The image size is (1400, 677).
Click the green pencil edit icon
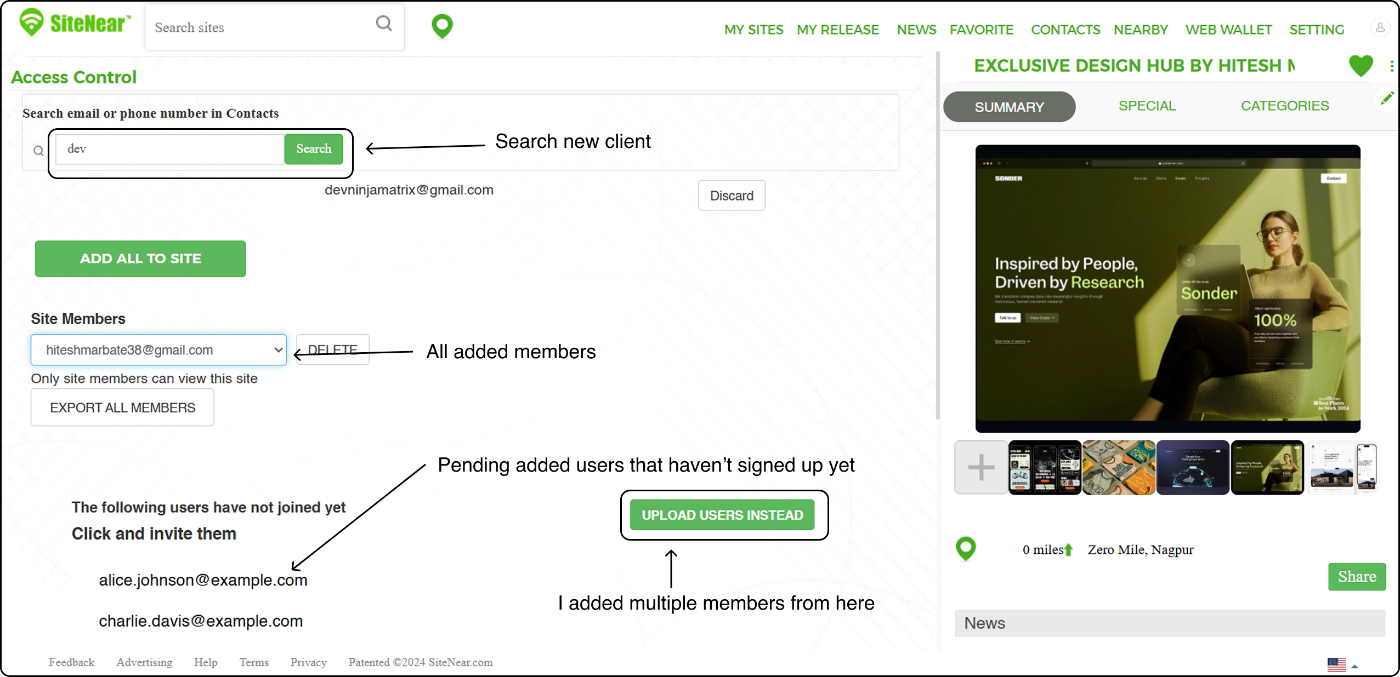coord(1387,98)
